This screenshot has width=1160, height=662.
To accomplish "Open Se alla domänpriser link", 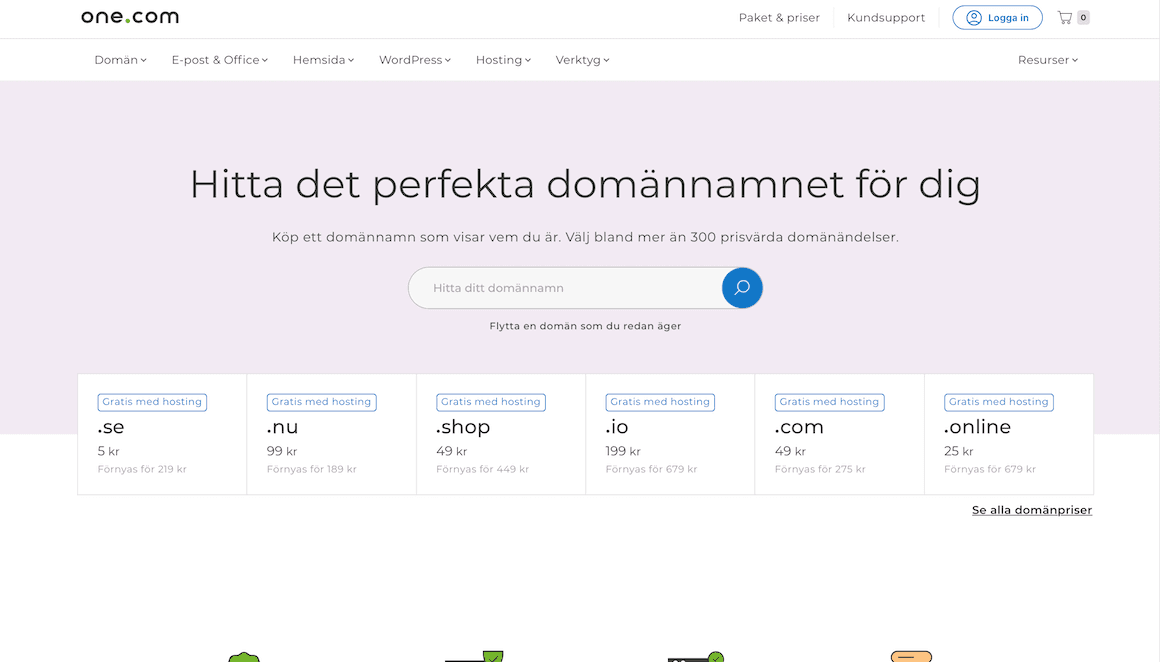I will [1031, 510].
